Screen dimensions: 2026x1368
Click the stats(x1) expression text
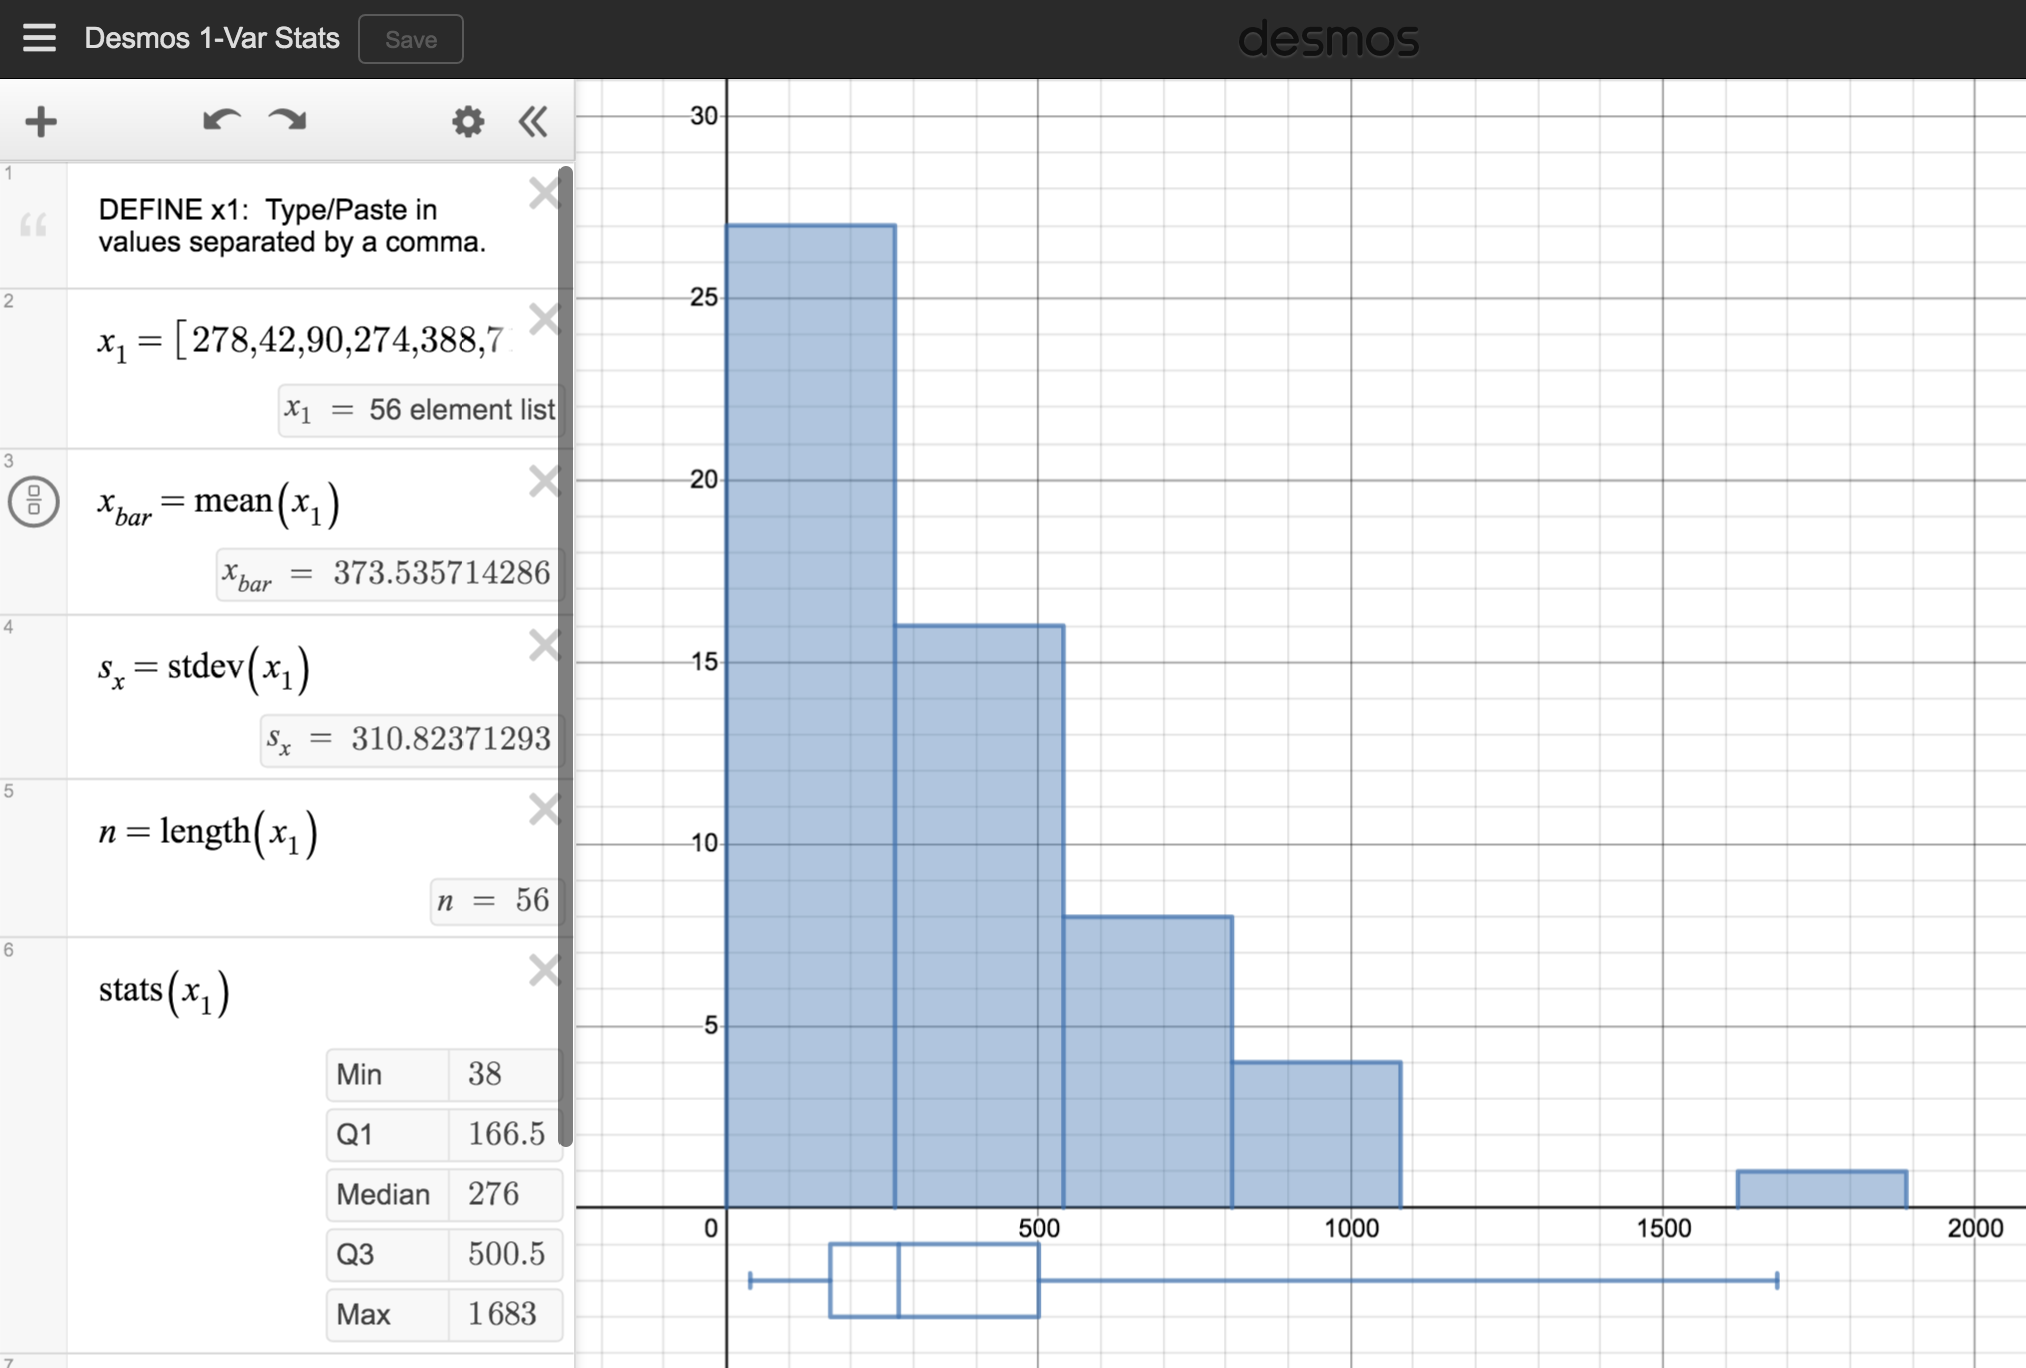point(164,991)
